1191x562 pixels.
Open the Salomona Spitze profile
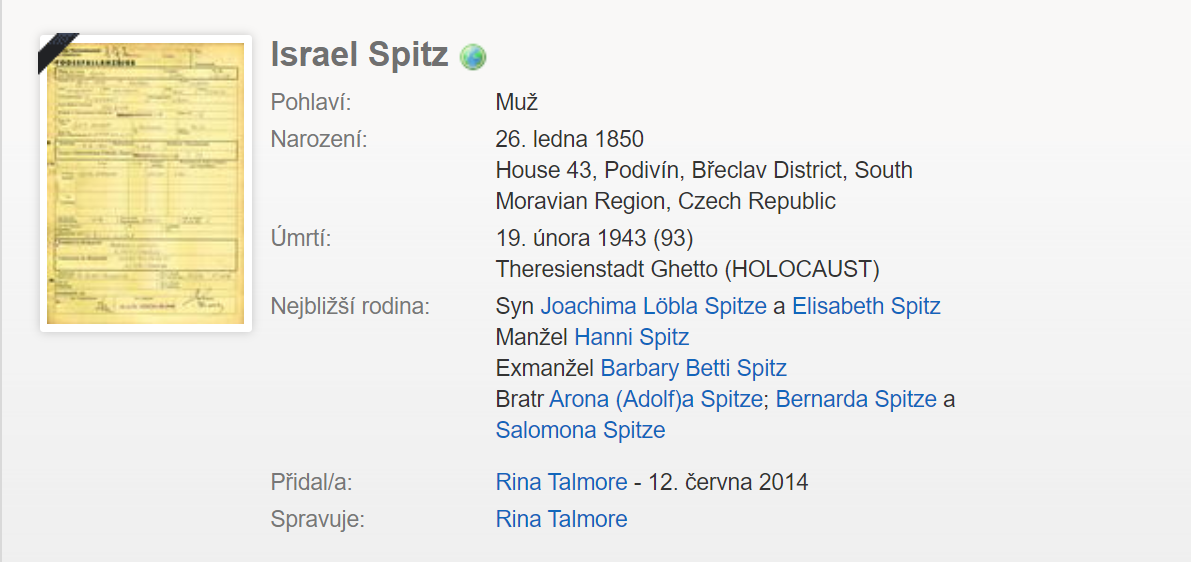[x=580, y=430]
